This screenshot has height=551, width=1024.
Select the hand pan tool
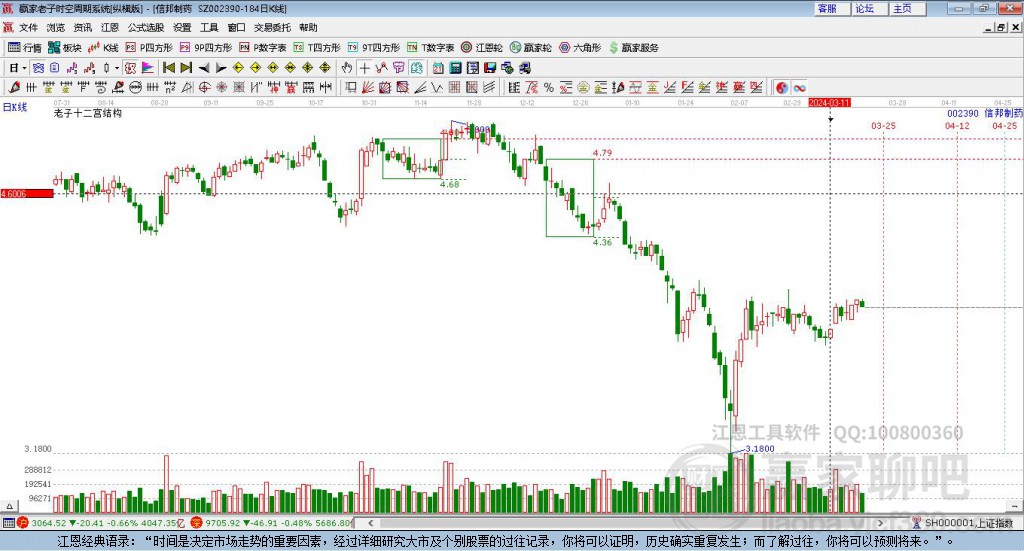click(347, 68)
